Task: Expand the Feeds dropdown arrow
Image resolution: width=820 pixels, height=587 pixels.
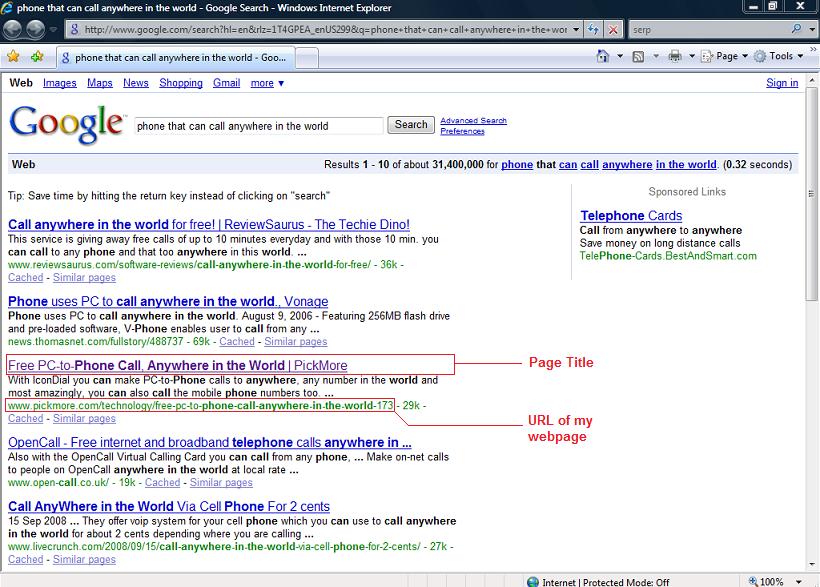Action: coord(656,56)
